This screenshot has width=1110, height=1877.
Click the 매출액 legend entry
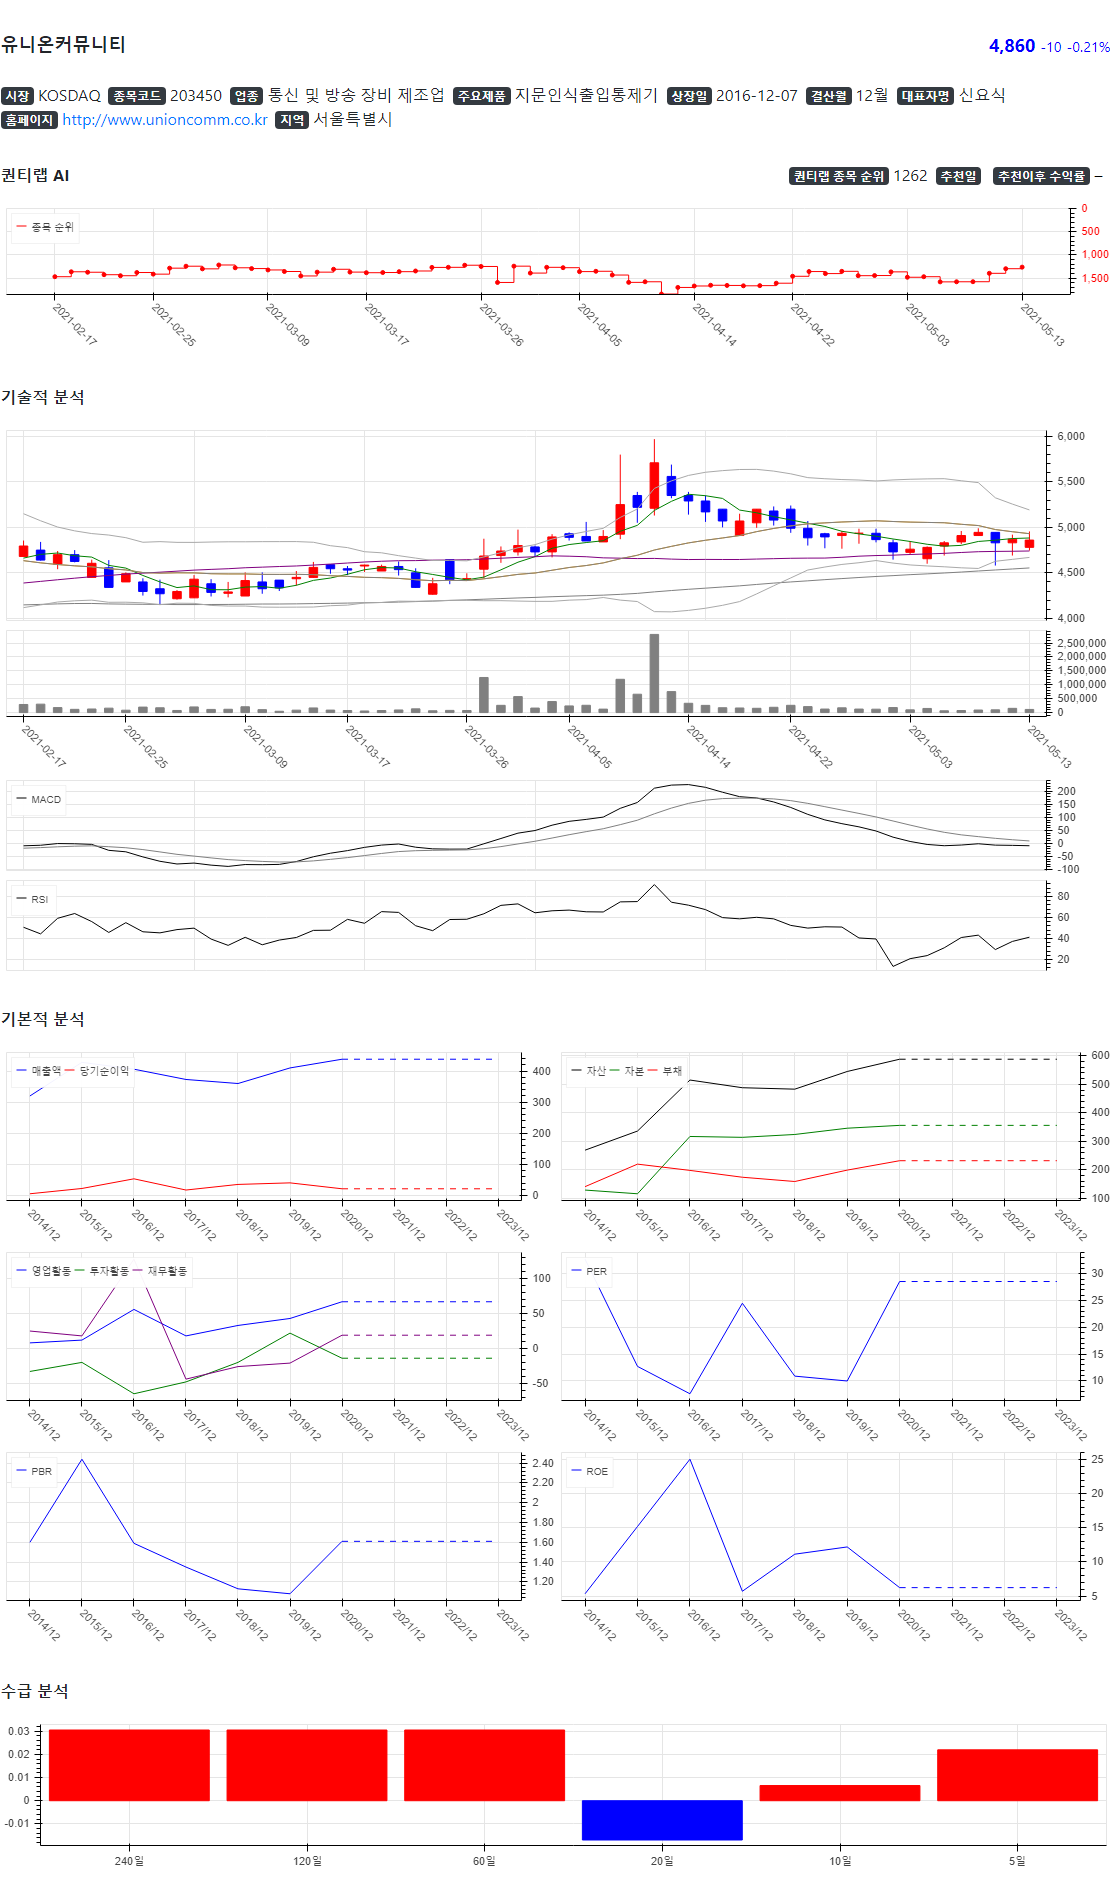[39, 1070]
